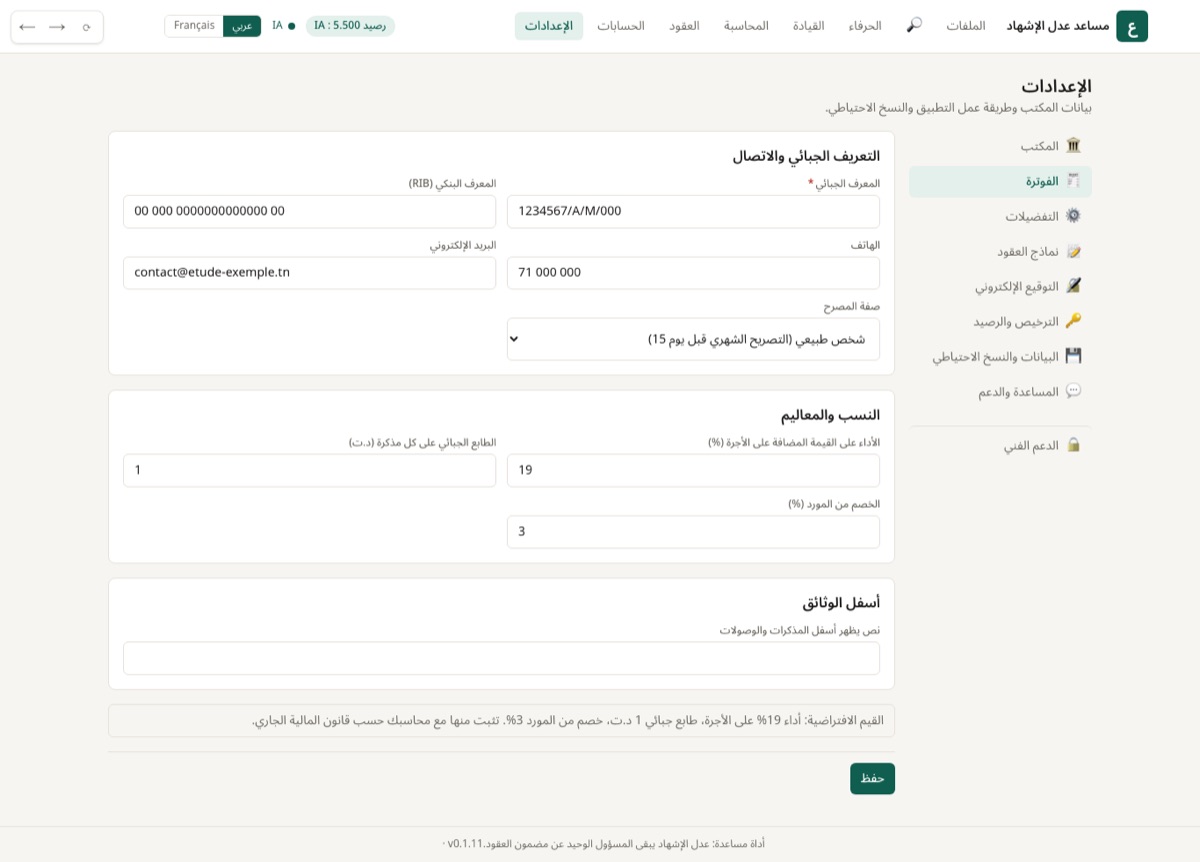Go back with the left arrow
This screenshot has height=862, width=1200.
tap(27, 27)
